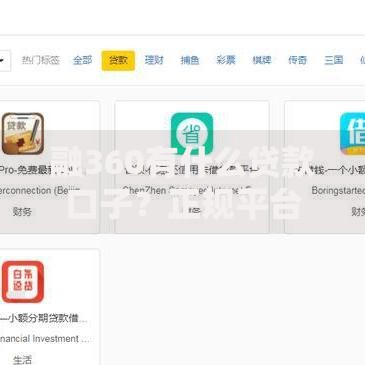The width and height of the screenshot is (365, 365).
Task: Click the 小额分期贷款借... app title
Action: pyautogui.click(x=44, y=318)
